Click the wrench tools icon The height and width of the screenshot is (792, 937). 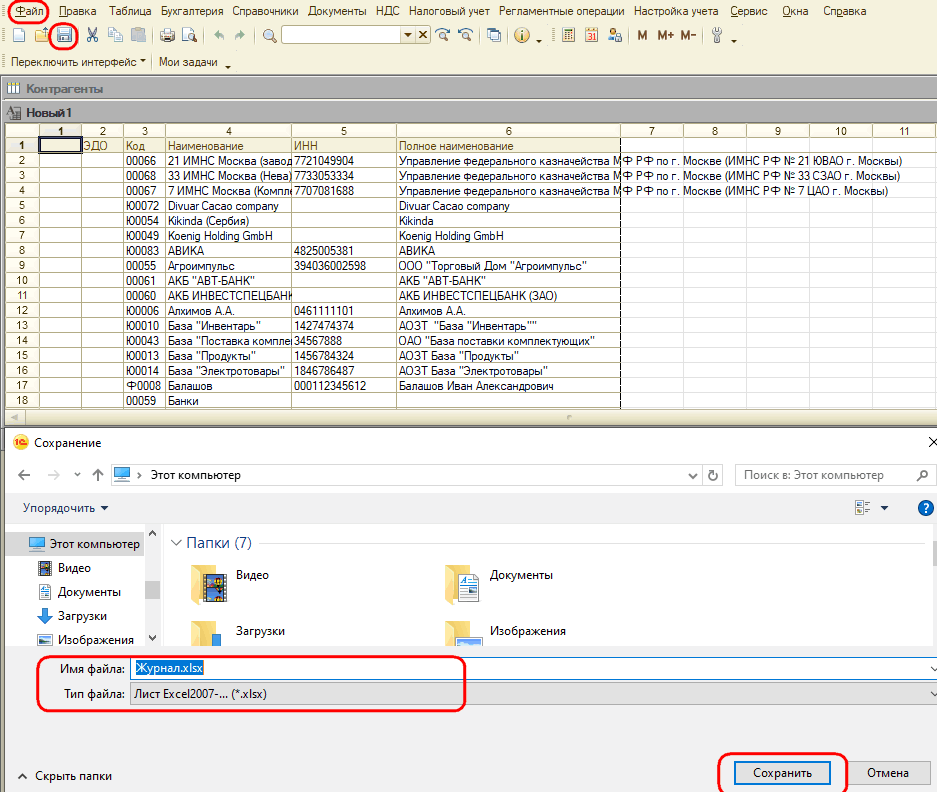tap(717, 35)
